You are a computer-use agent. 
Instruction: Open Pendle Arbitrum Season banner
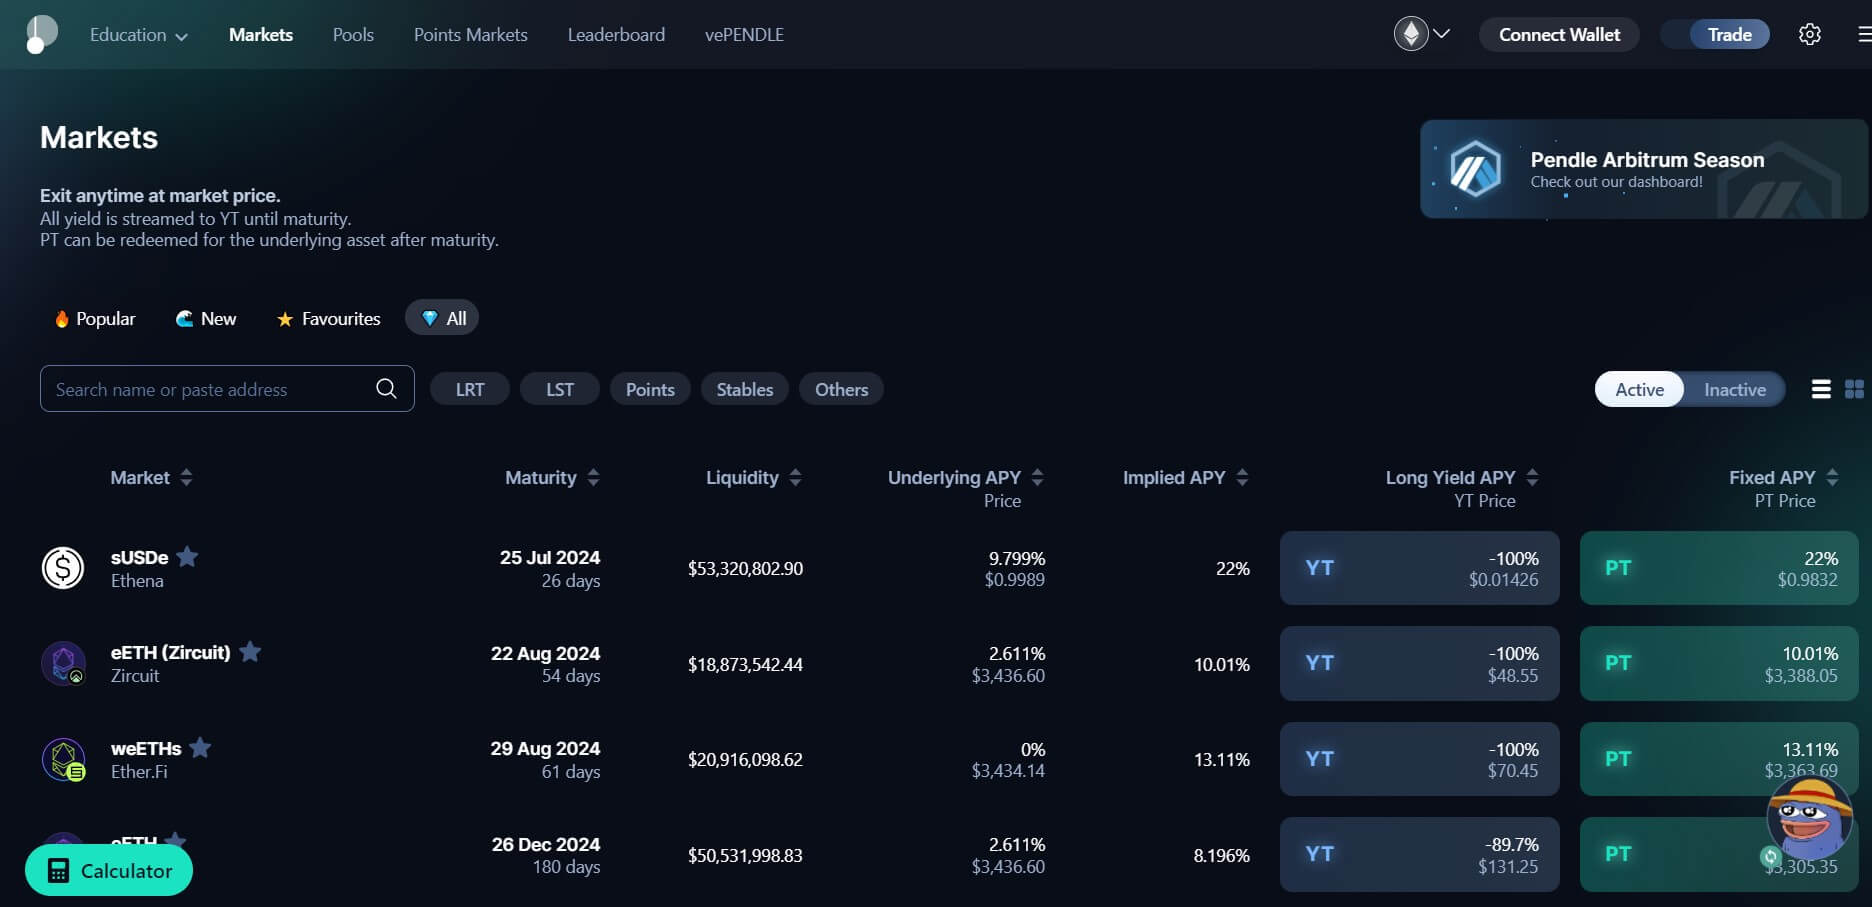point(1644,169)
